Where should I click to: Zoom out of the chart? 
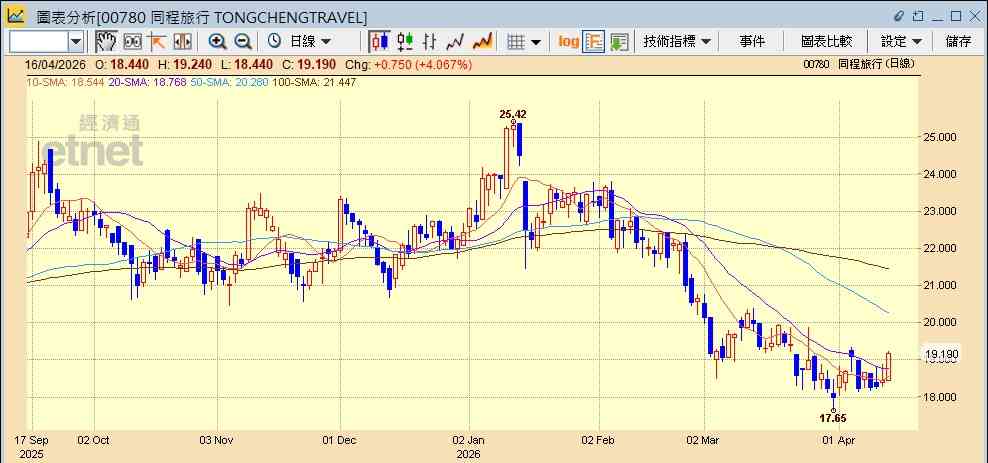coord(243,42)
